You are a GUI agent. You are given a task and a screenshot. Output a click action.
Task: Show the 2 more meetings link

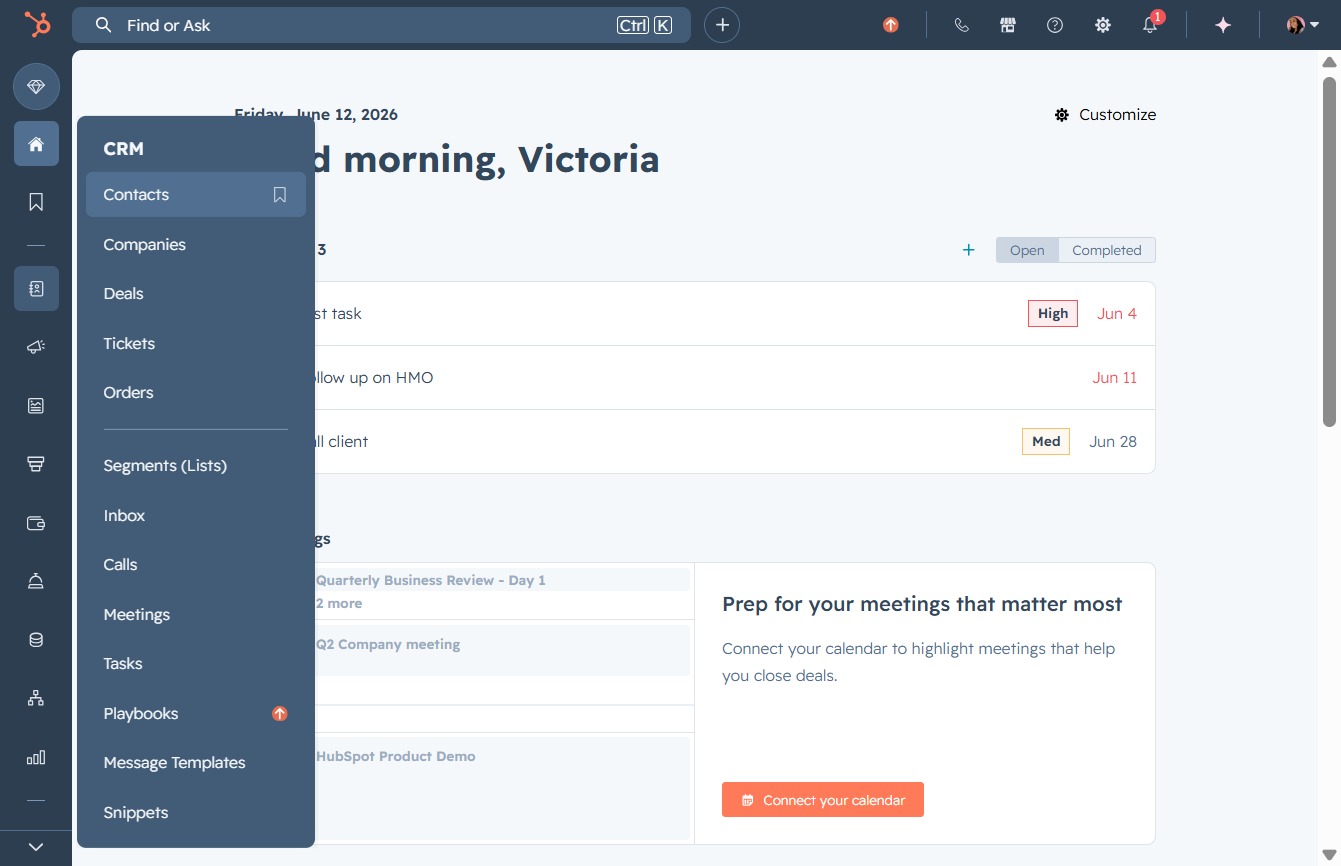[339, 604]
